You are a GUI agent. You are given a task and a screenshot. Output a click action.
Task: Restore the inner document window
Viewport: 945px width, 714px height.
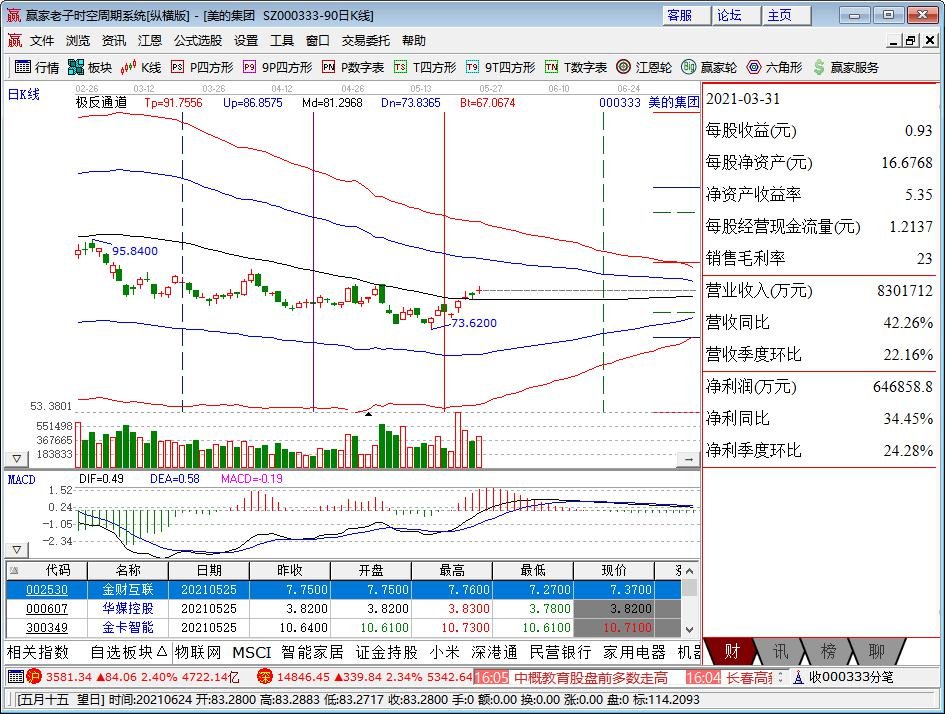pyautogui.click(x=911, y=40)
